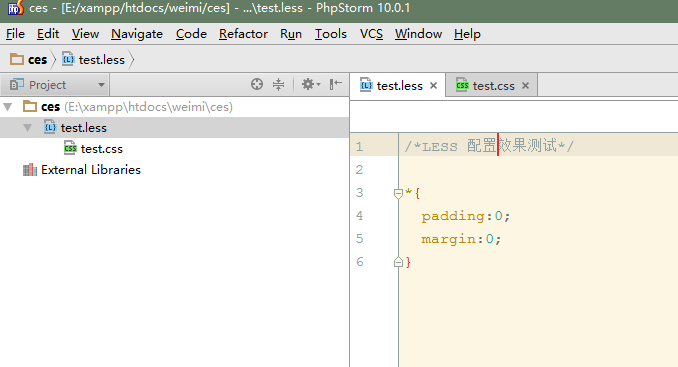Click the closing brace on line 6
Image resolution: width=678 pixels, height=367 pixels.
point(408,262)
